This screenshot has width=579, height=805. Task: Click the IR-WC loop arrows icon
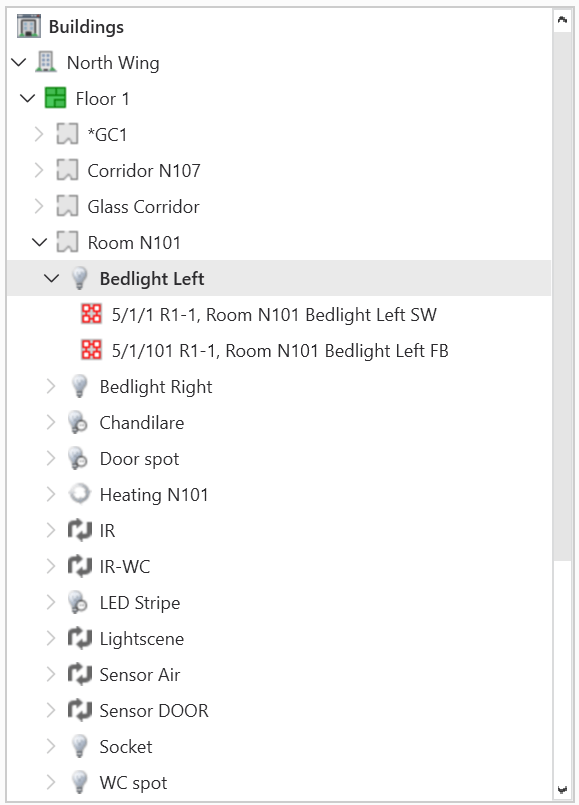(80, 566)
